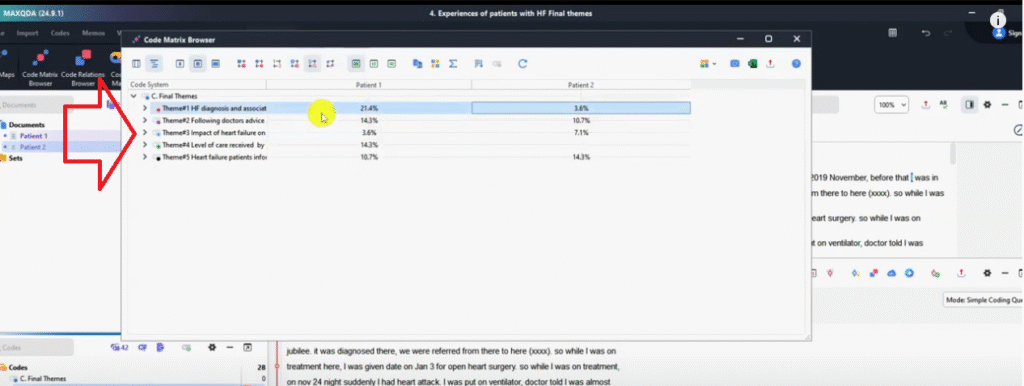The width and height of the screenshot is (1024, 386).
Task: Select the Patient 2 document
Action: [33, 147]
